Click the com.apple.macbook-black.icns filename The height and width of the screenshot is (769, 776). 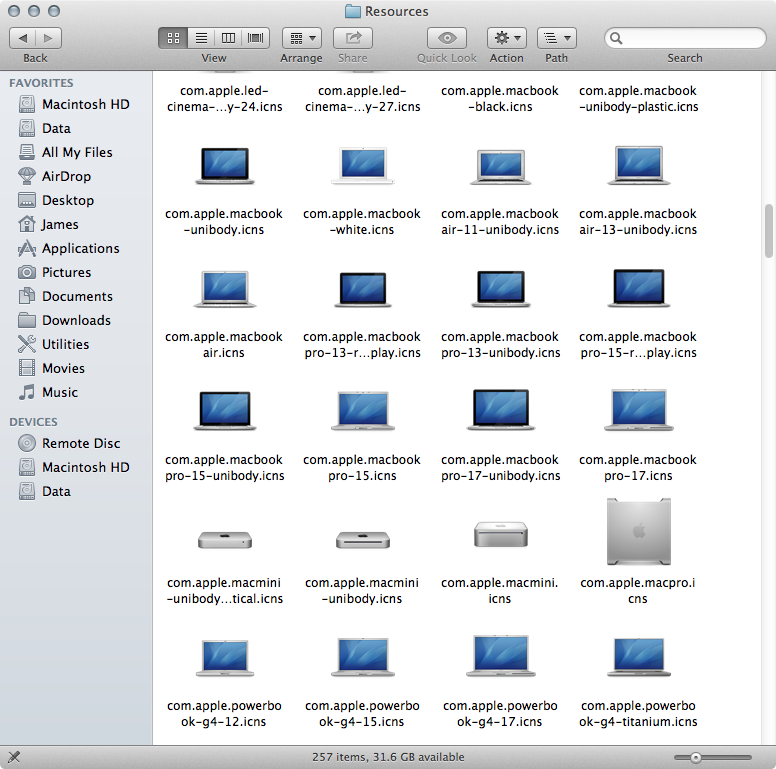coord(500,99)
